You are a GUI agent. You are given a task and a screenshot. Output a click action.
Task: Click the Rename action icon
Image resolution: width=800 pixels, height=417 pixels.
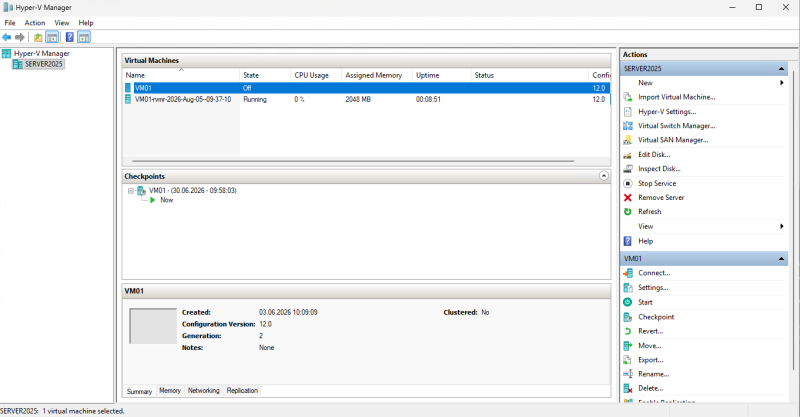point(628,374)
